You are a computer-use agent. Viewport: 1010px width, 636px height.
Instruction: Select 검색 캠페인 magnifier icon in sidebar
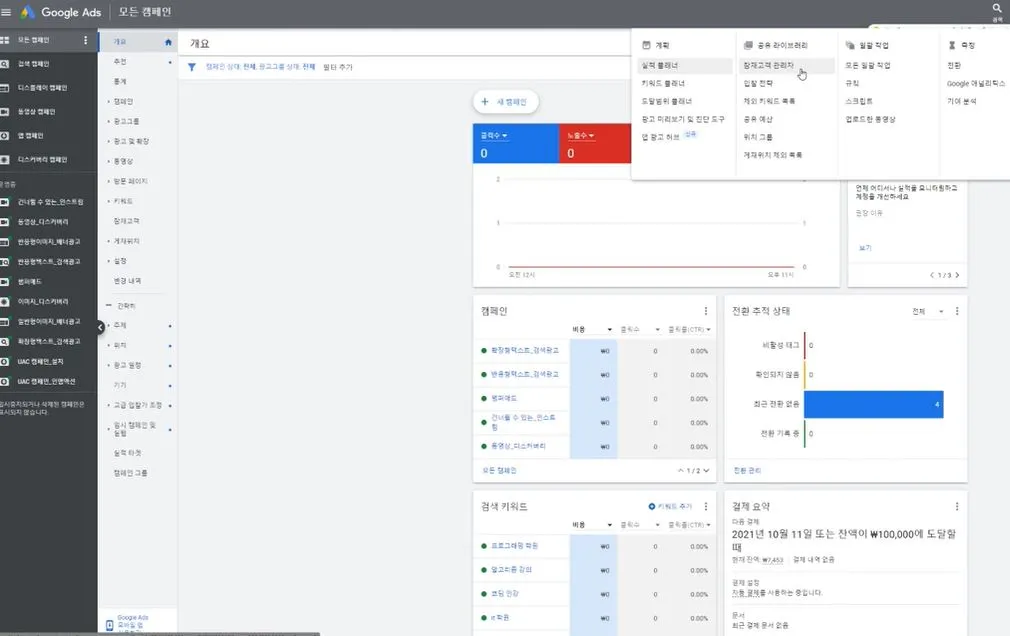click(5, 64)
